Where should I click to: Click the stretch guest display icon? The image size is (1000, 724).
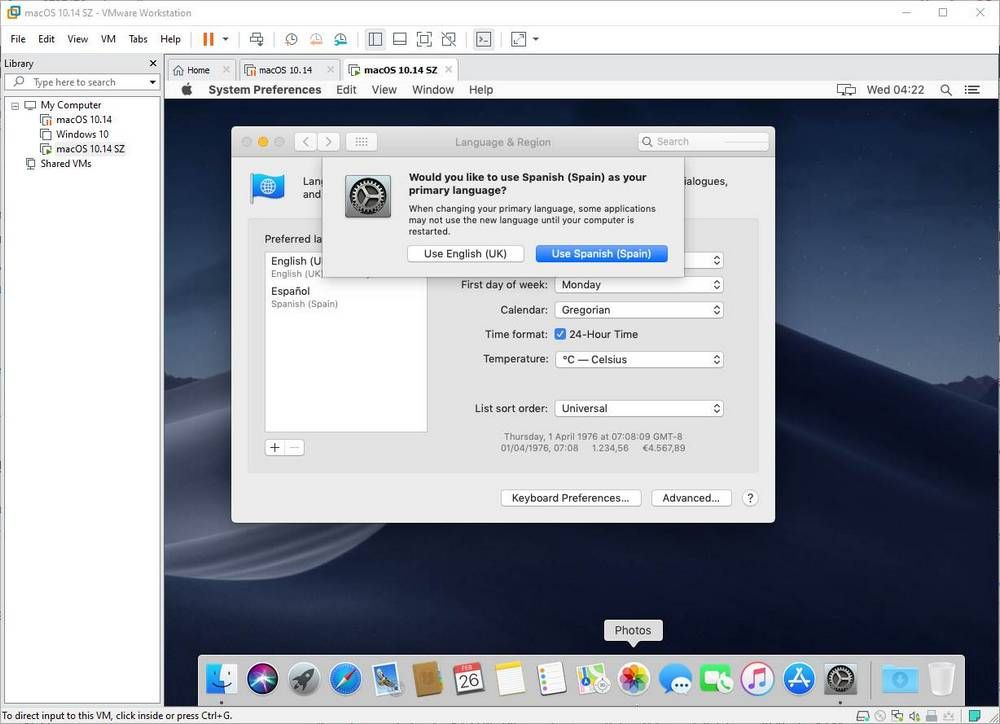[x=518, y=39]
